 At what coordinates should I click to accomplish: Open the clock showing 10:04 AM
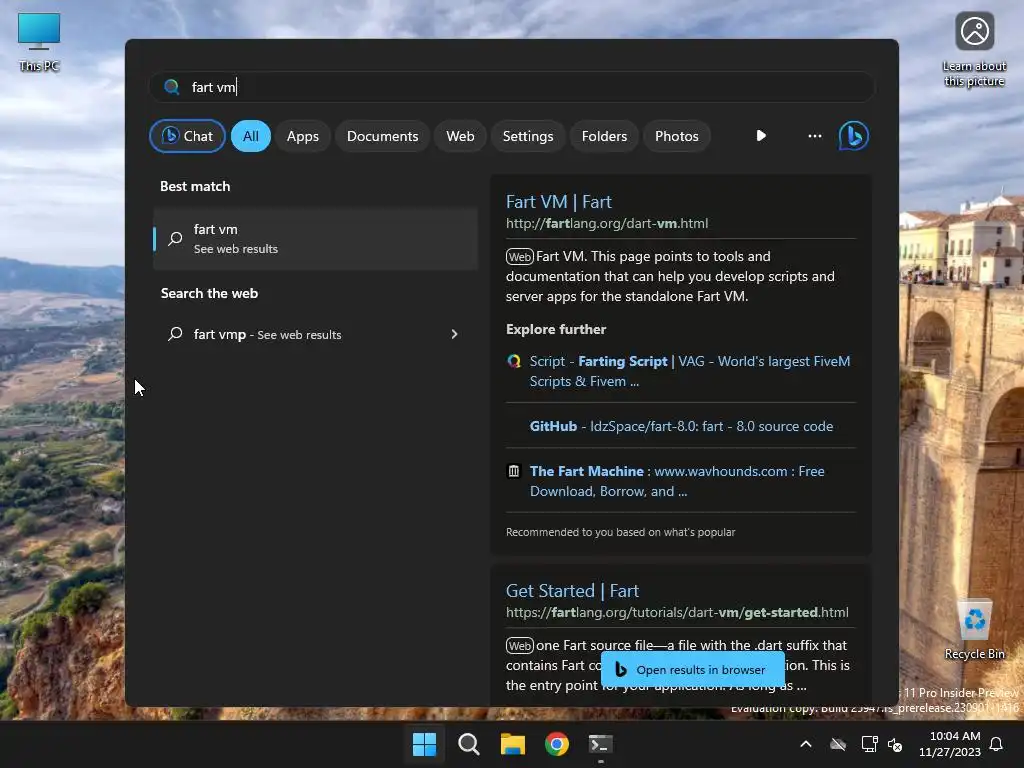click(x=950, y=744)
